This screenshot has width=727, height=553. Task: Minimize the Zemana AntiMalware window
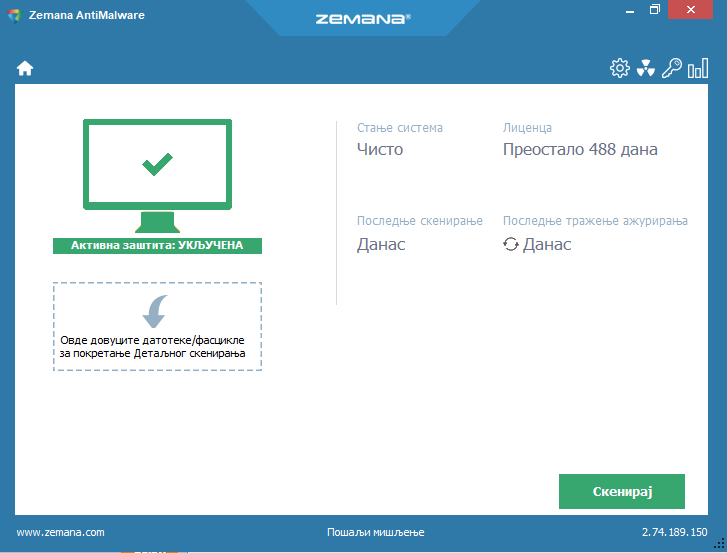tap(630, 10)
